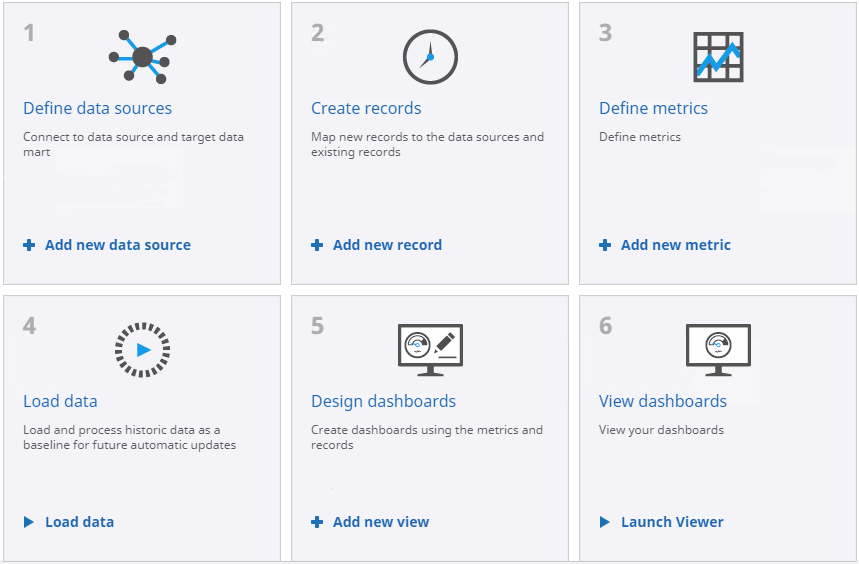Click plus icon beside Add new metric
Viewport: 859px width, 564px height.
tap(605, 245)
